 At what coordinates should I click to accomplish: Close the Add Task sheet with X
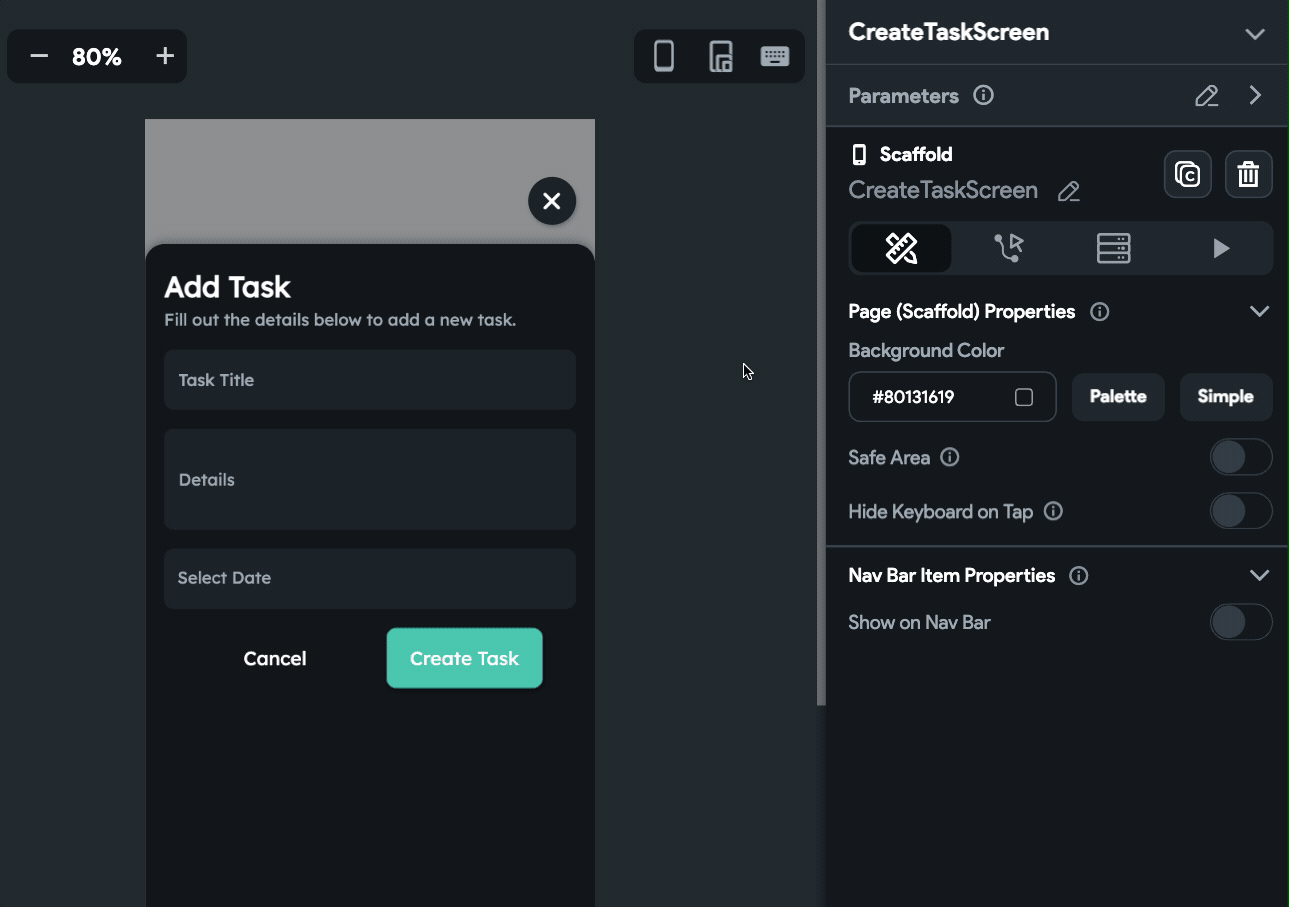(x=552, y=201)
